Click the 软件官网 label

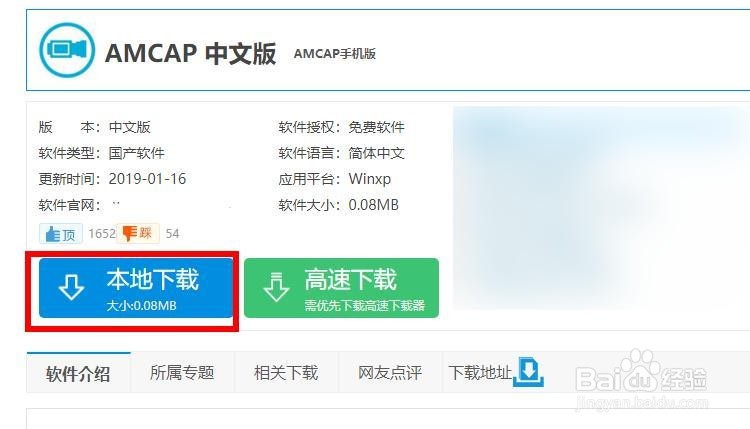coord(70,205)
